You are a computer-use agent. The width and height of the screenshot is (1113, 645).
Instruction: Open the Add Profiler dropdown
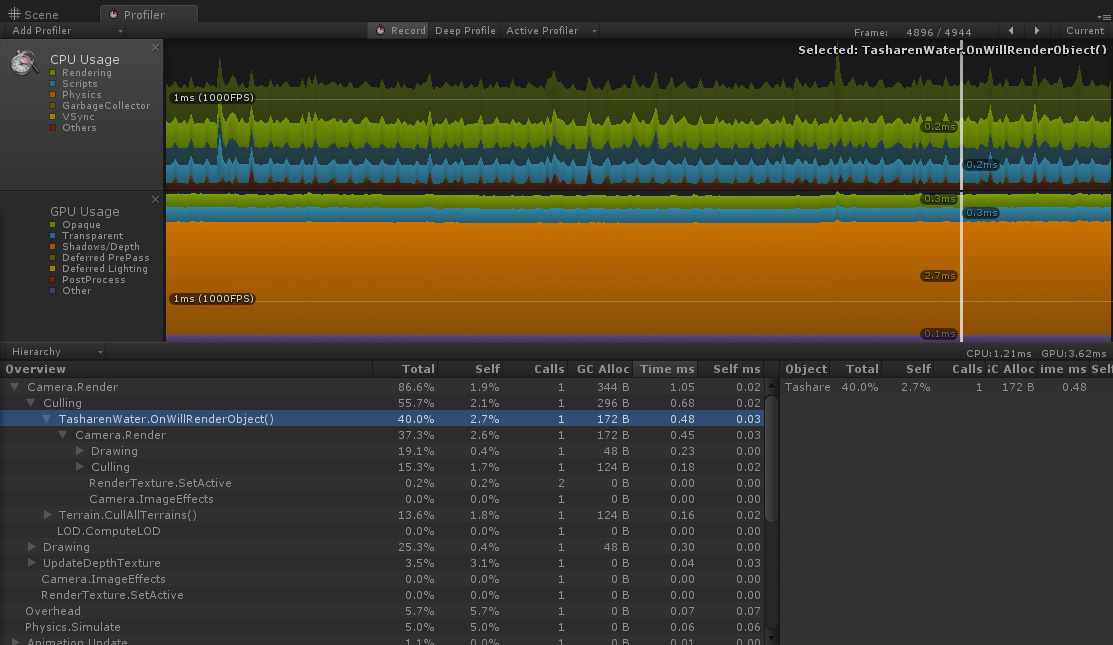(65, 31)
